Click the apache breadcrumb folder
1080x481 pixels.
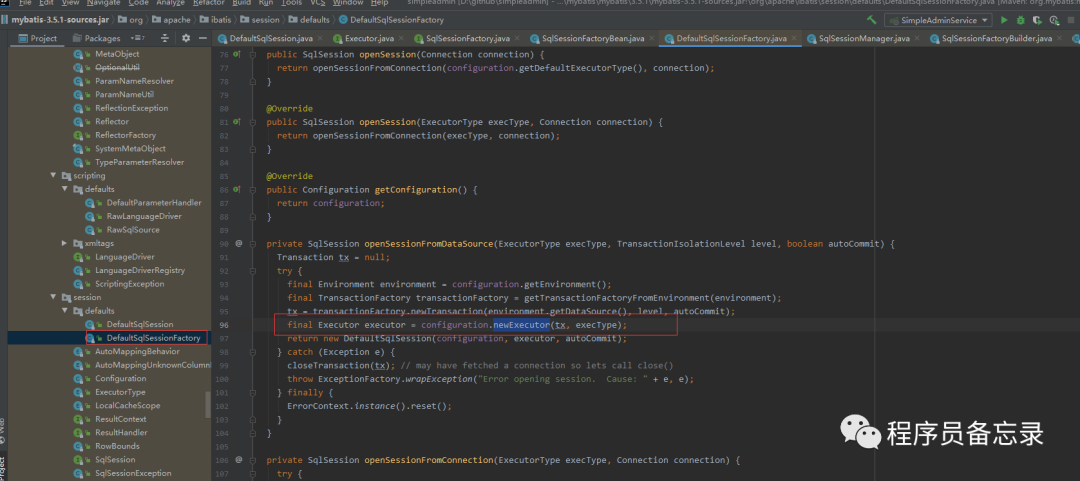[x=171, y=20]
